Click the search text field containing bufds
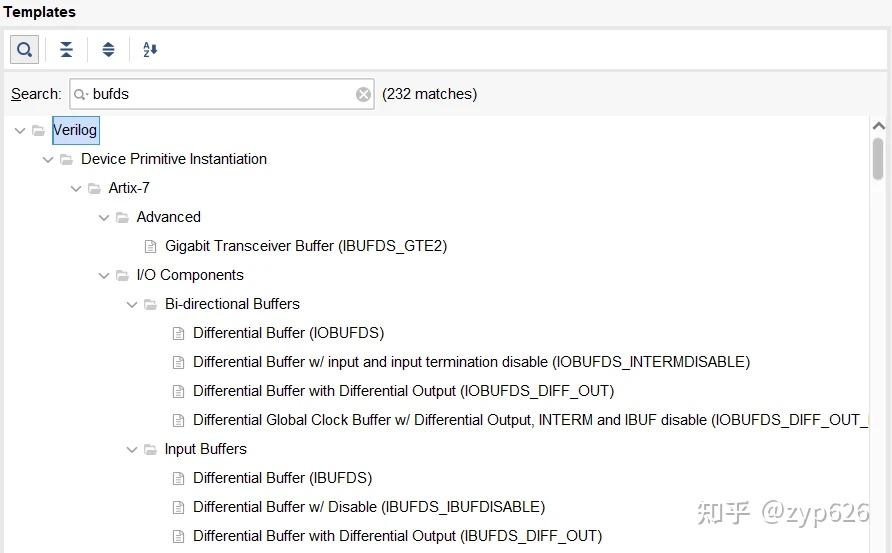The height and width of the screenshot is (553, 892). click(x=220, y=94)
